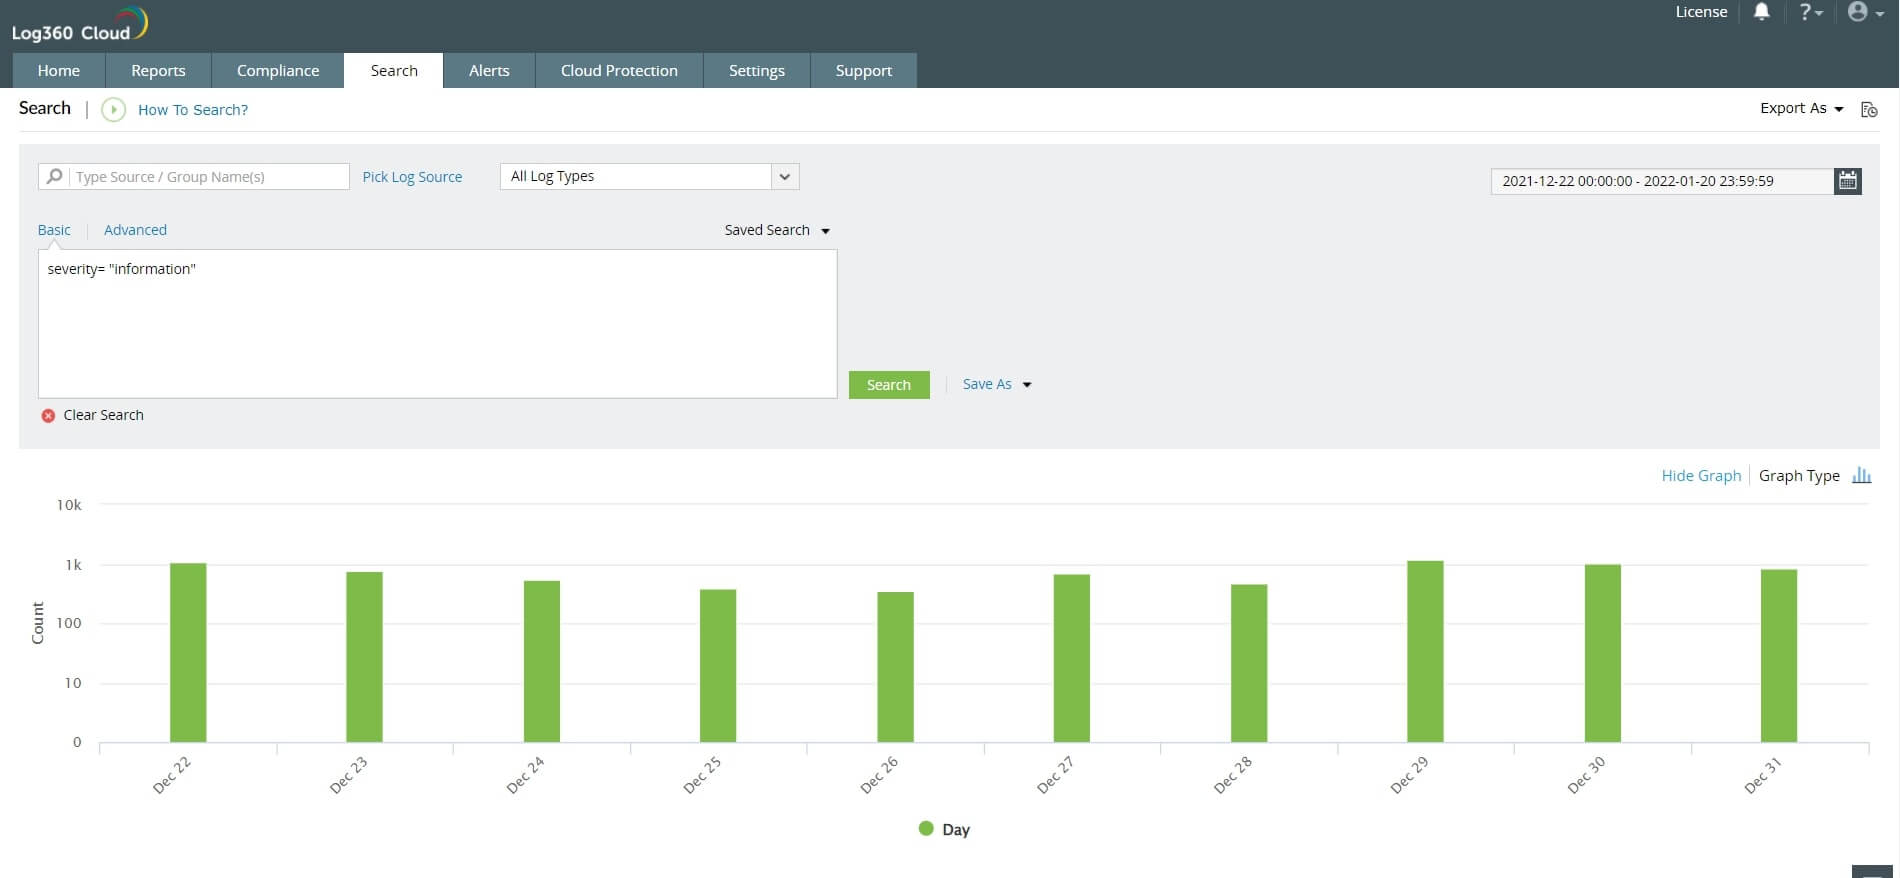Image resolution: width=1900 pixels, height=878 pixels.
Task: Open the Save As dropdown
Action: (x=996, y=384)
